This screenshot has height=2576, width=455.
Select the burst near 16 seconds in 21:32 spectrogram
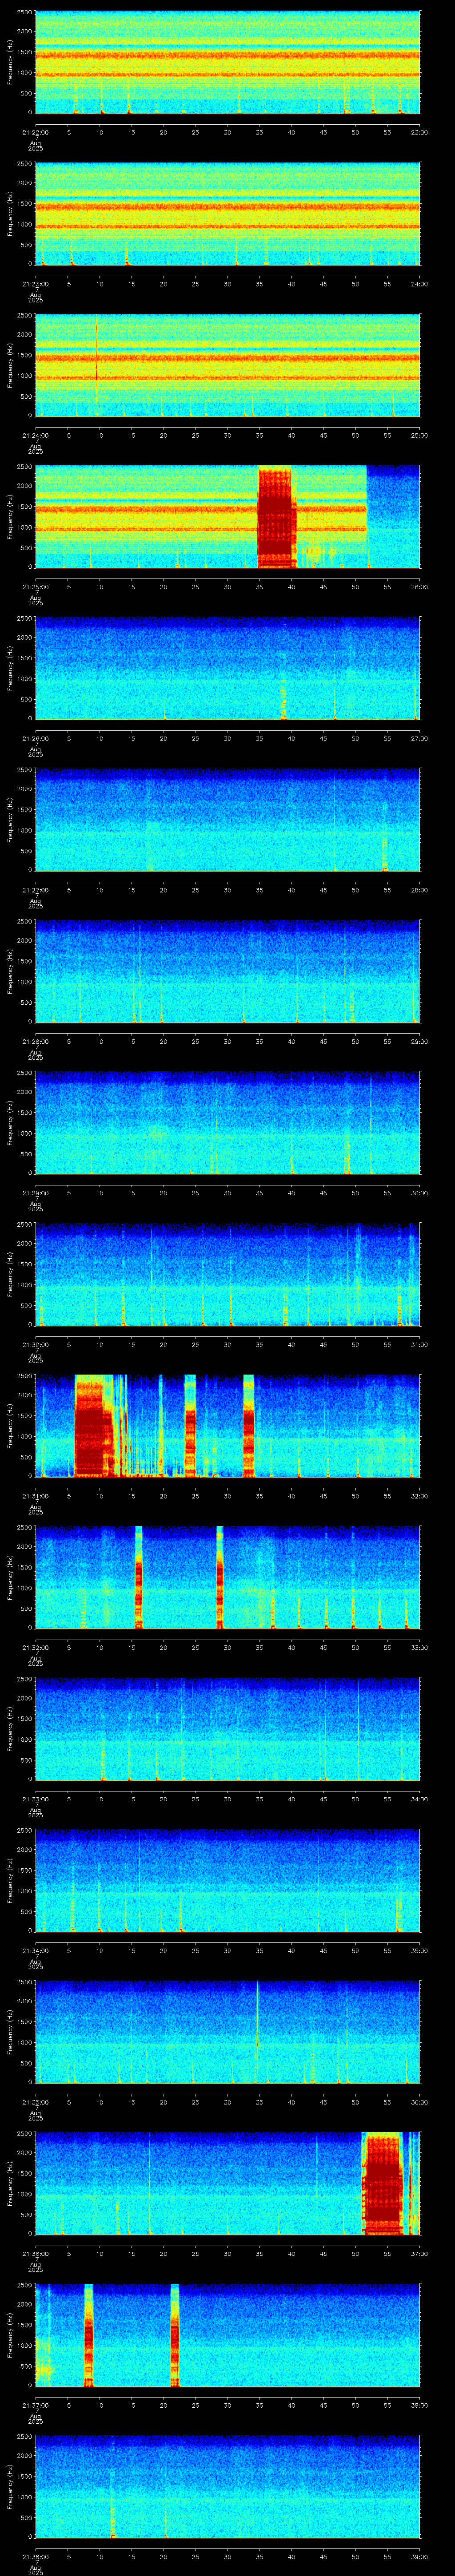pyautogui.click(x=139, y=1577)
